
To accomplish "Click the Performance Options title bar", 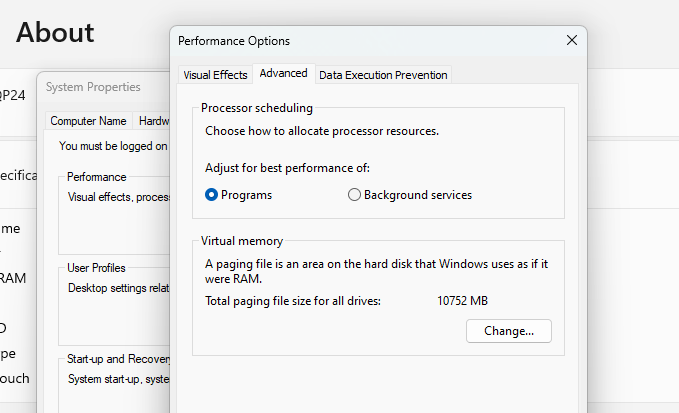I will (350, 41).
